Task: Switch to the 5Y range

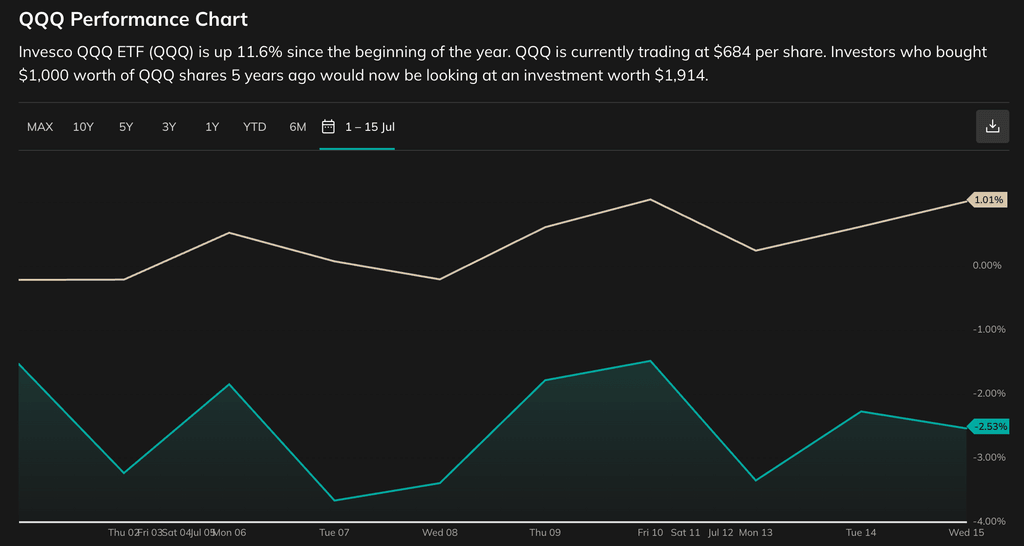Action: click(126, 127)
